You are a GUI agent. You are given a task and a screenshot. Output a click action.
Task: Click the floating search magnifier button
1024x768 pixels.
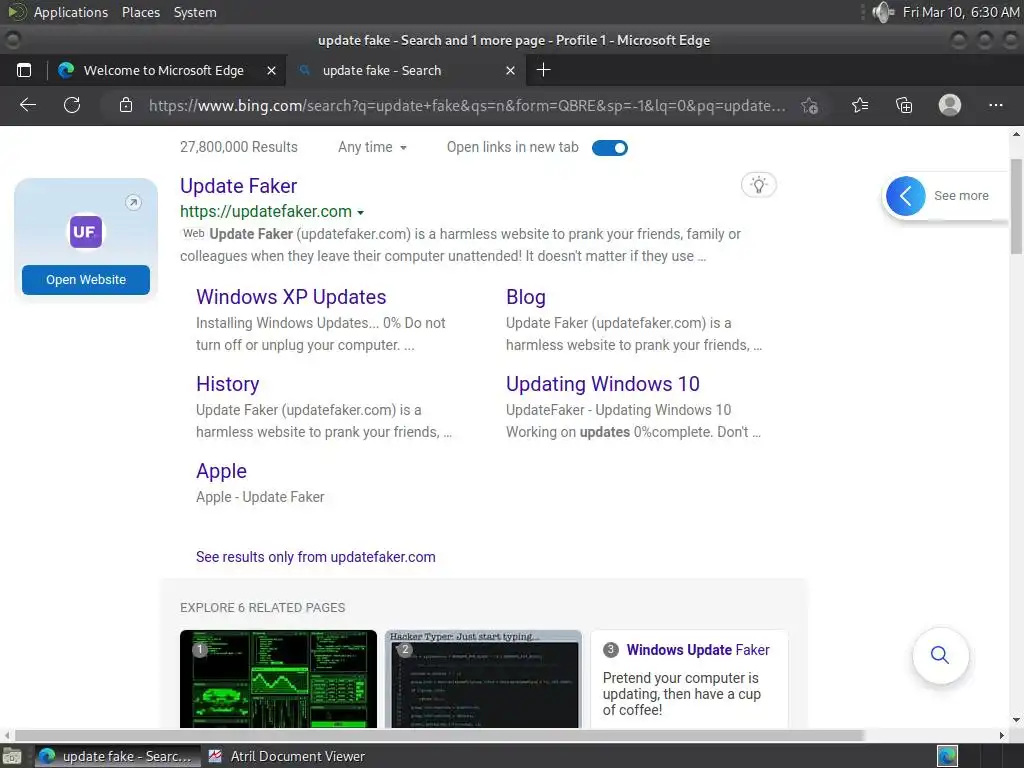940,655
